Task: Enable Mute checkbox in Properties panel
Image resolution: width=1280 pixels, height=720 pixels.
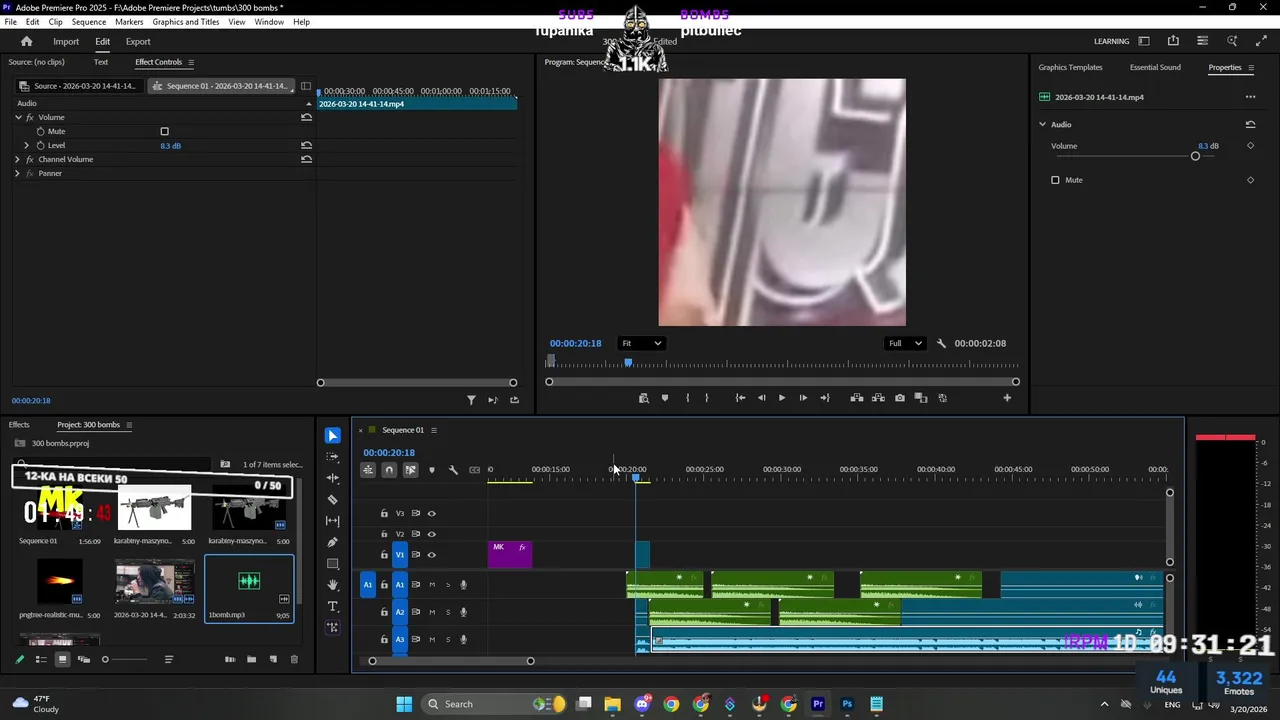Action: point(1055,180)
